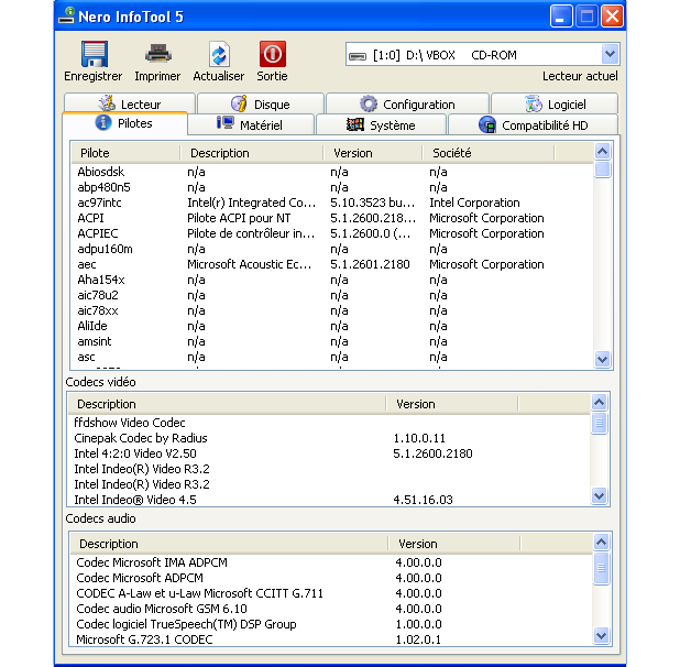Viewport: 680px width, 667px height.
Task: Select Cinepak Codec by Radius row
Action: point(329,438)
